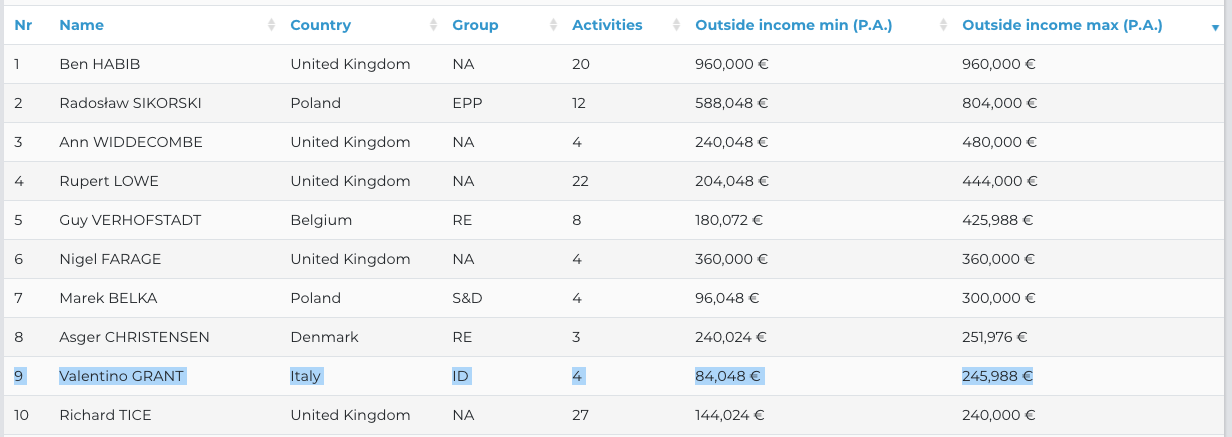The height and width of the screenshot is (437, 1232).
Task: Click the highlighted Valentino GRANT name
Action: point(122,376)
